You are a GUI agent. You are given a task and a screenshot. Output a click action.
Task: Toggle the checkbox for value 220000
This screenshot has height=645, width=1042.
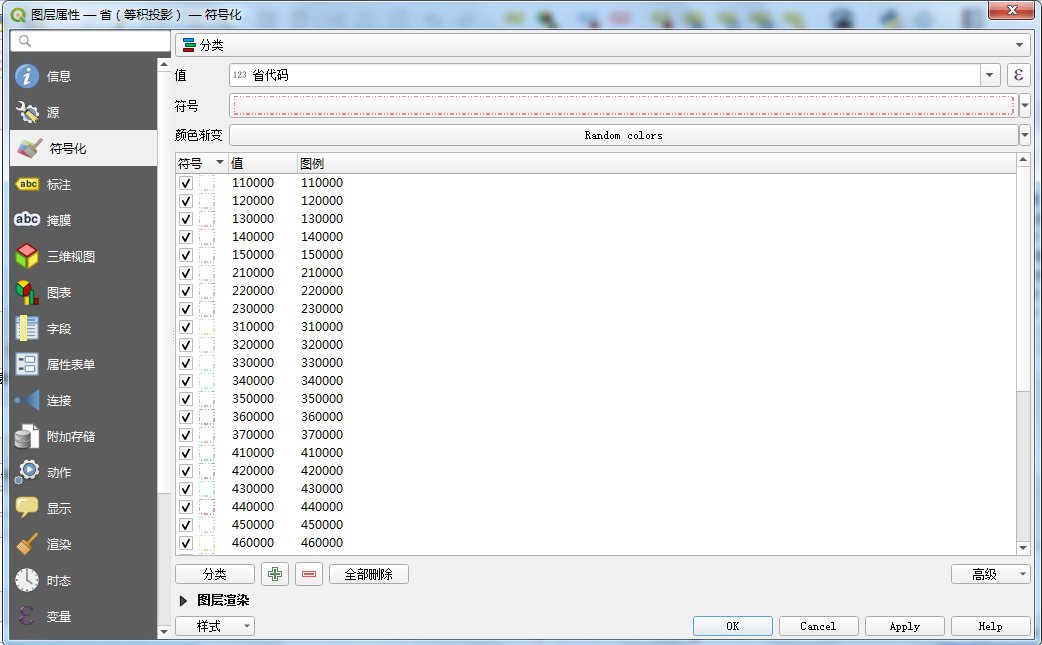pos(185,291)
